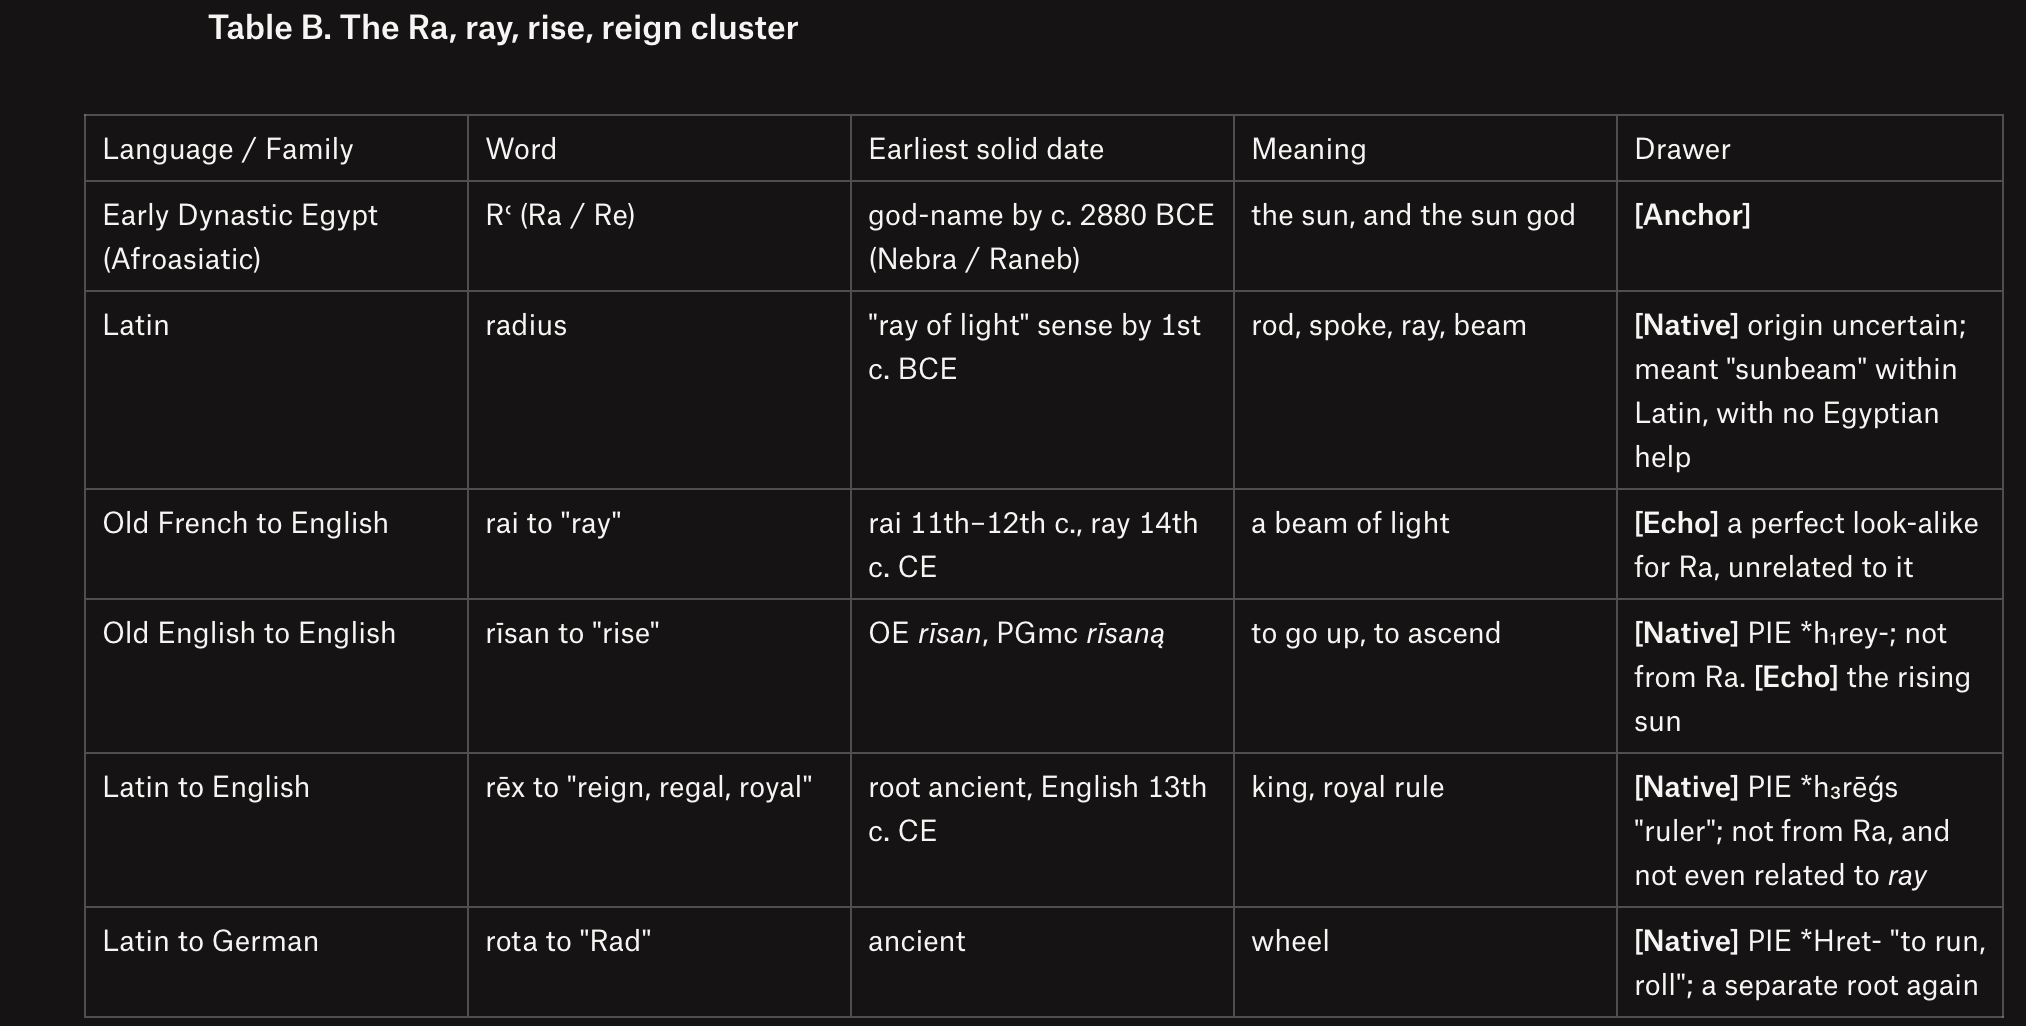
Task: Click the wheel meaning cell
Action: [x=1426, y=963]
